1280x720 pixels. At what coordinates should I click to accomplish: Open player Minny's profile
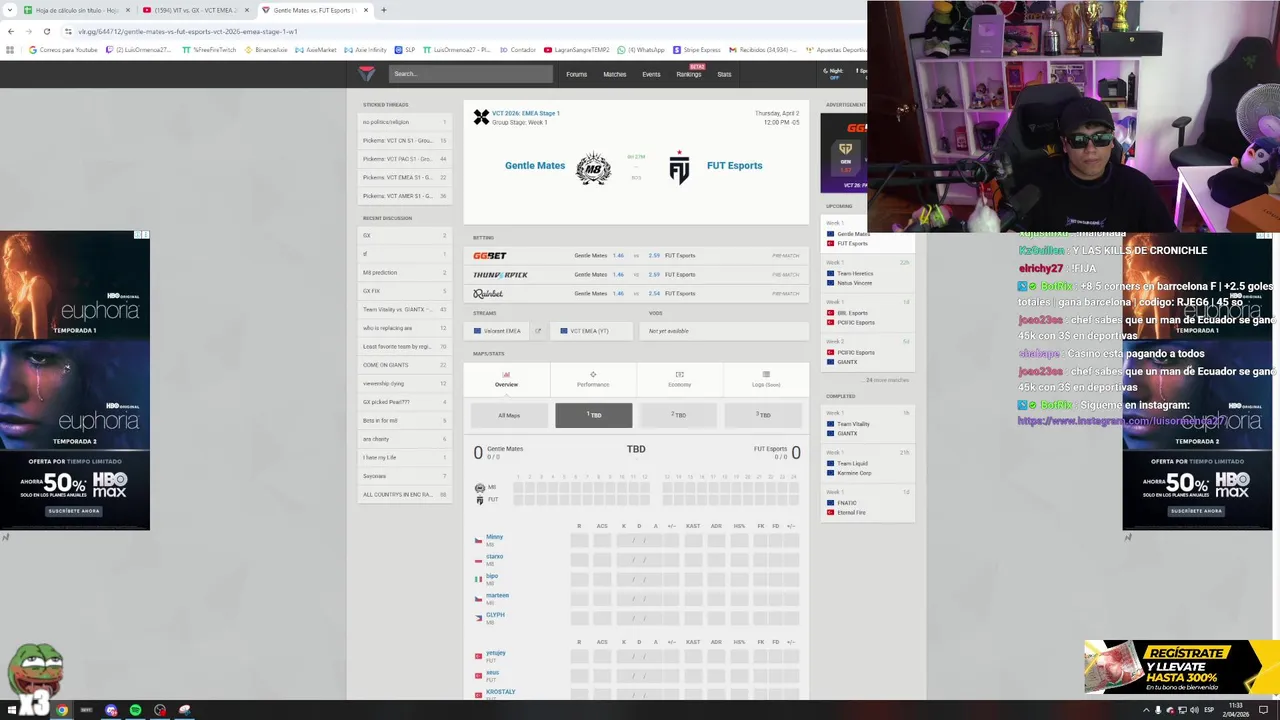click(x=494, y=537)
